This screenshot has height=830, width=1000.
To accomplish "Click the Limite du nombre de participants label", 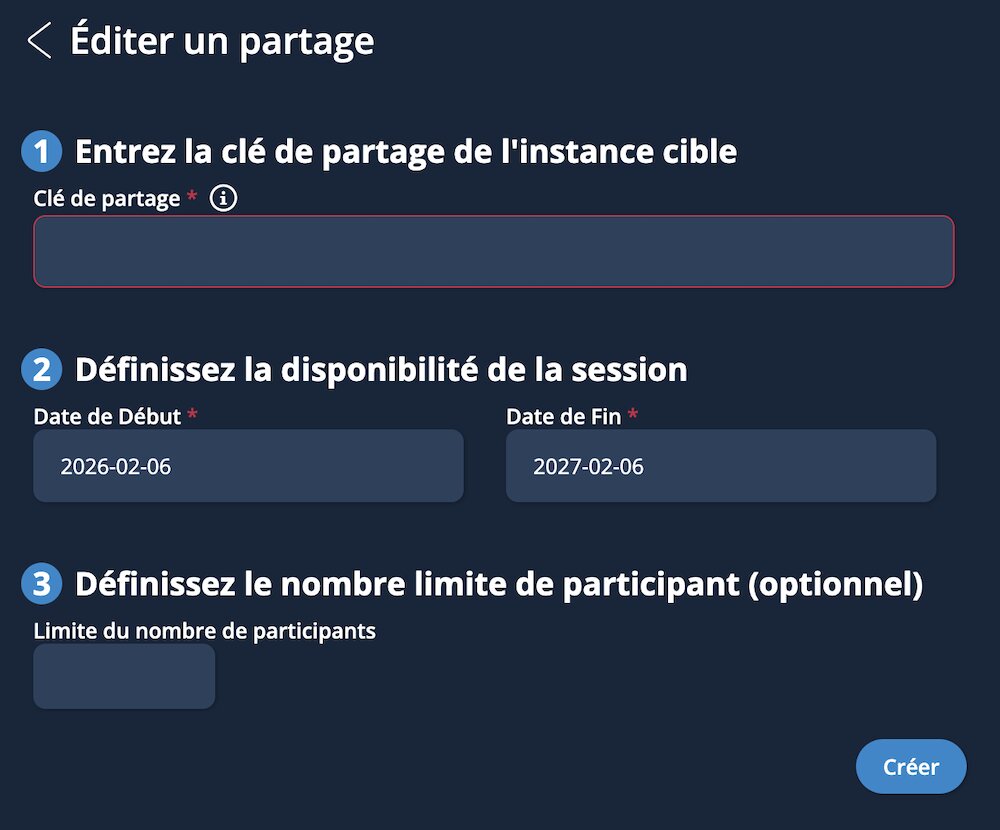I will [204, 631].
